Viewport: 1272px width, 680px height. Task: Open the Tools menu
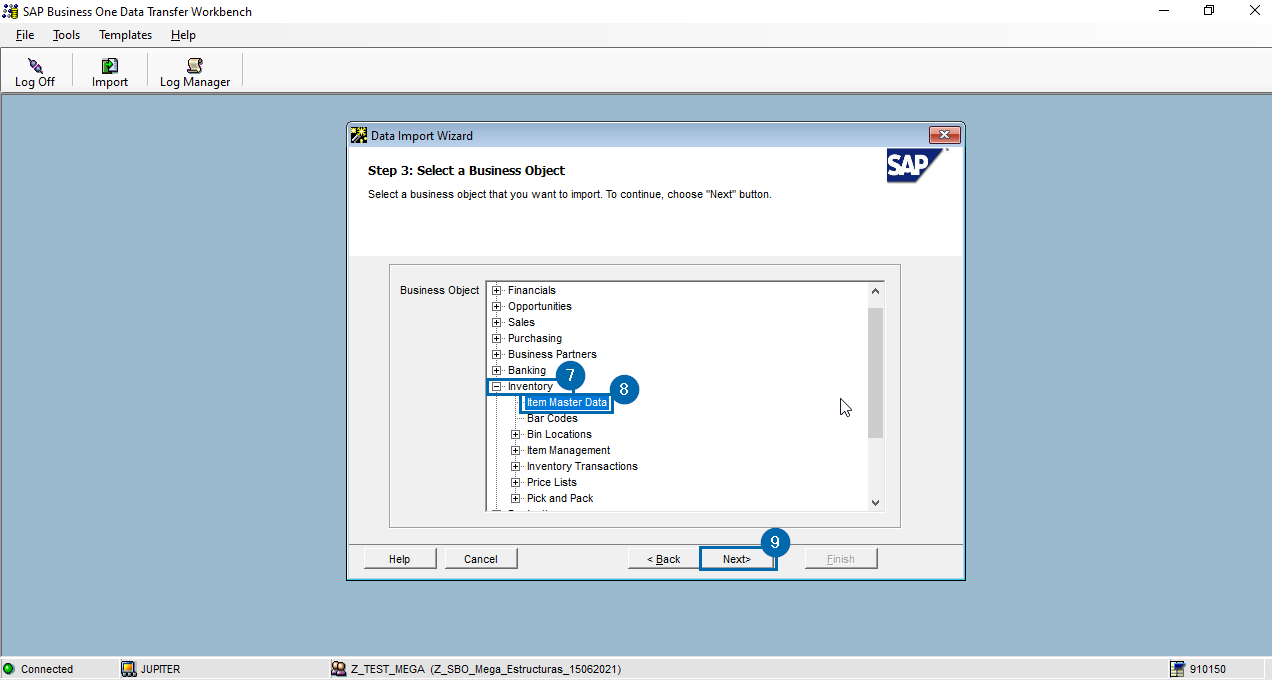(x=66, y=35)
